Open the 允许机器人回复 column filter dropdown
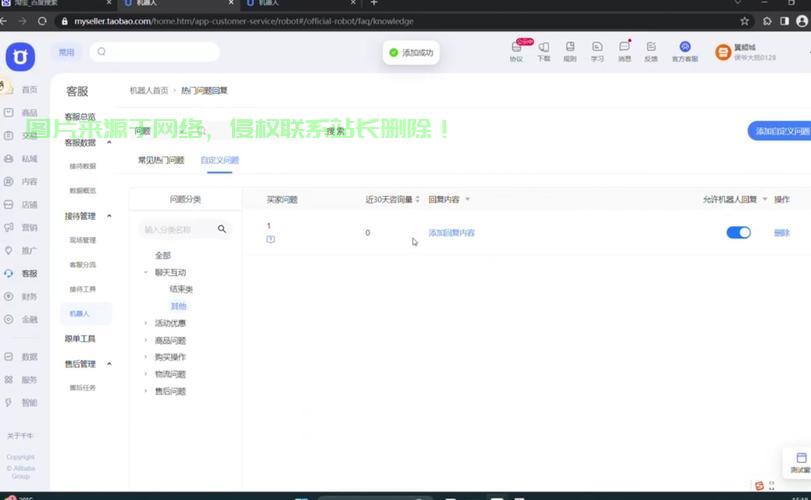This screenshot has height=500, width=811. point(765,200)
